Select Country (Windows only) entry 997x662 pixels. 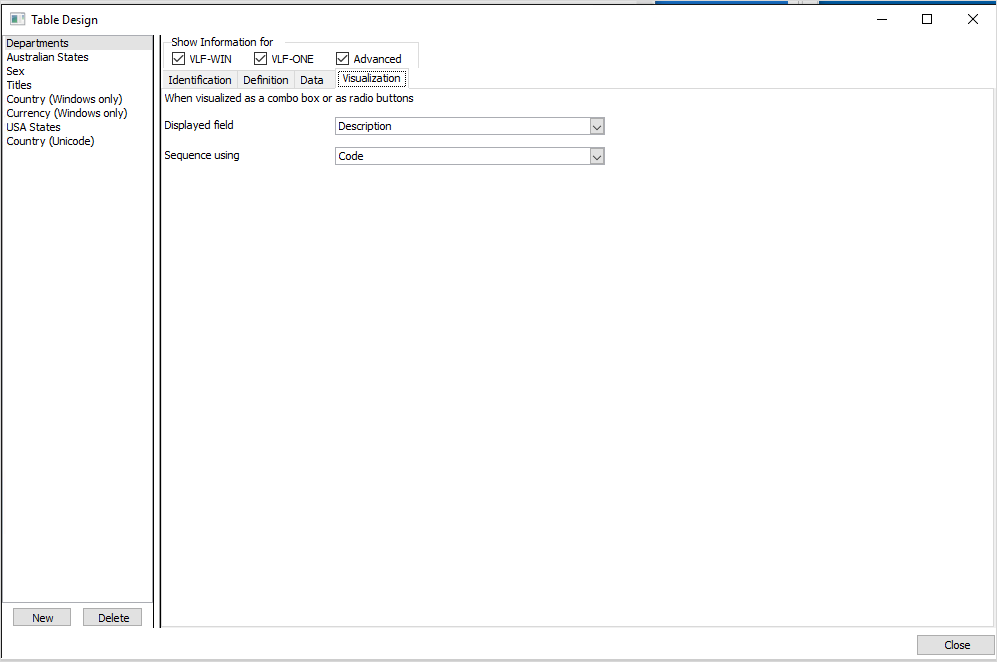tap(78, 99)
